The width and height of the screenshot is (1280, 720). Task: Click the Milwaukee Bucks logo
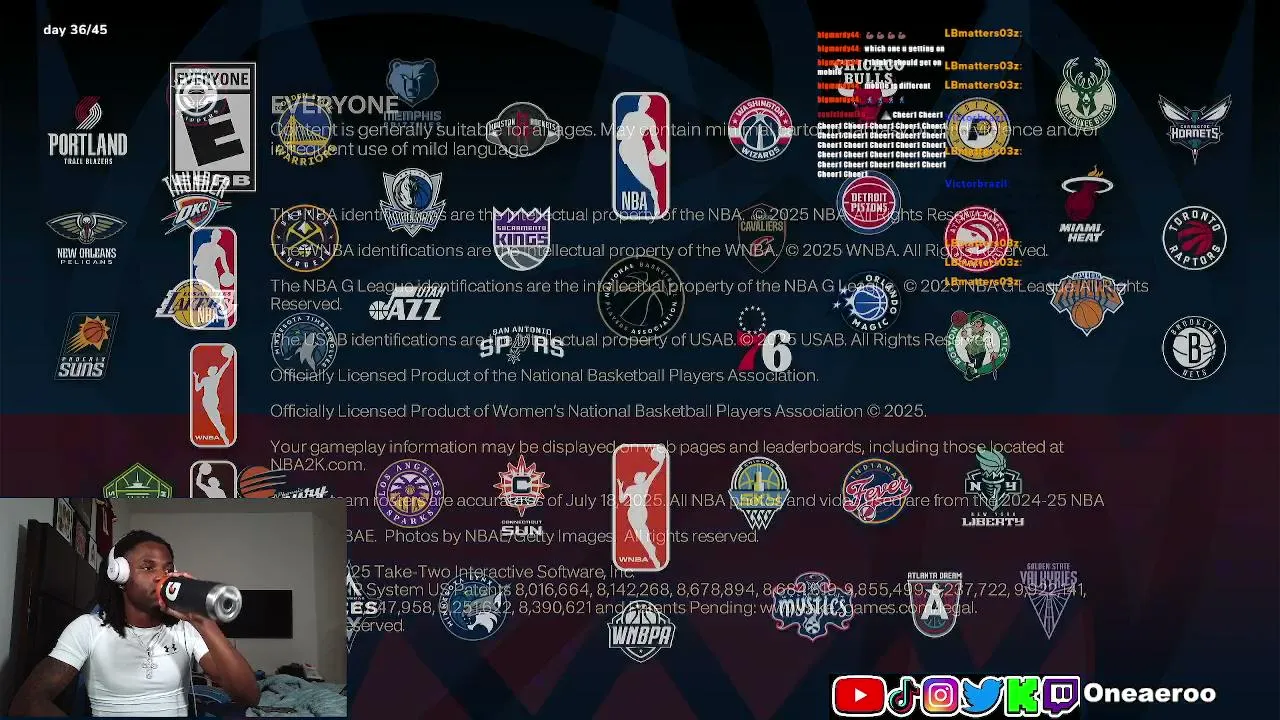point(1086,93)
